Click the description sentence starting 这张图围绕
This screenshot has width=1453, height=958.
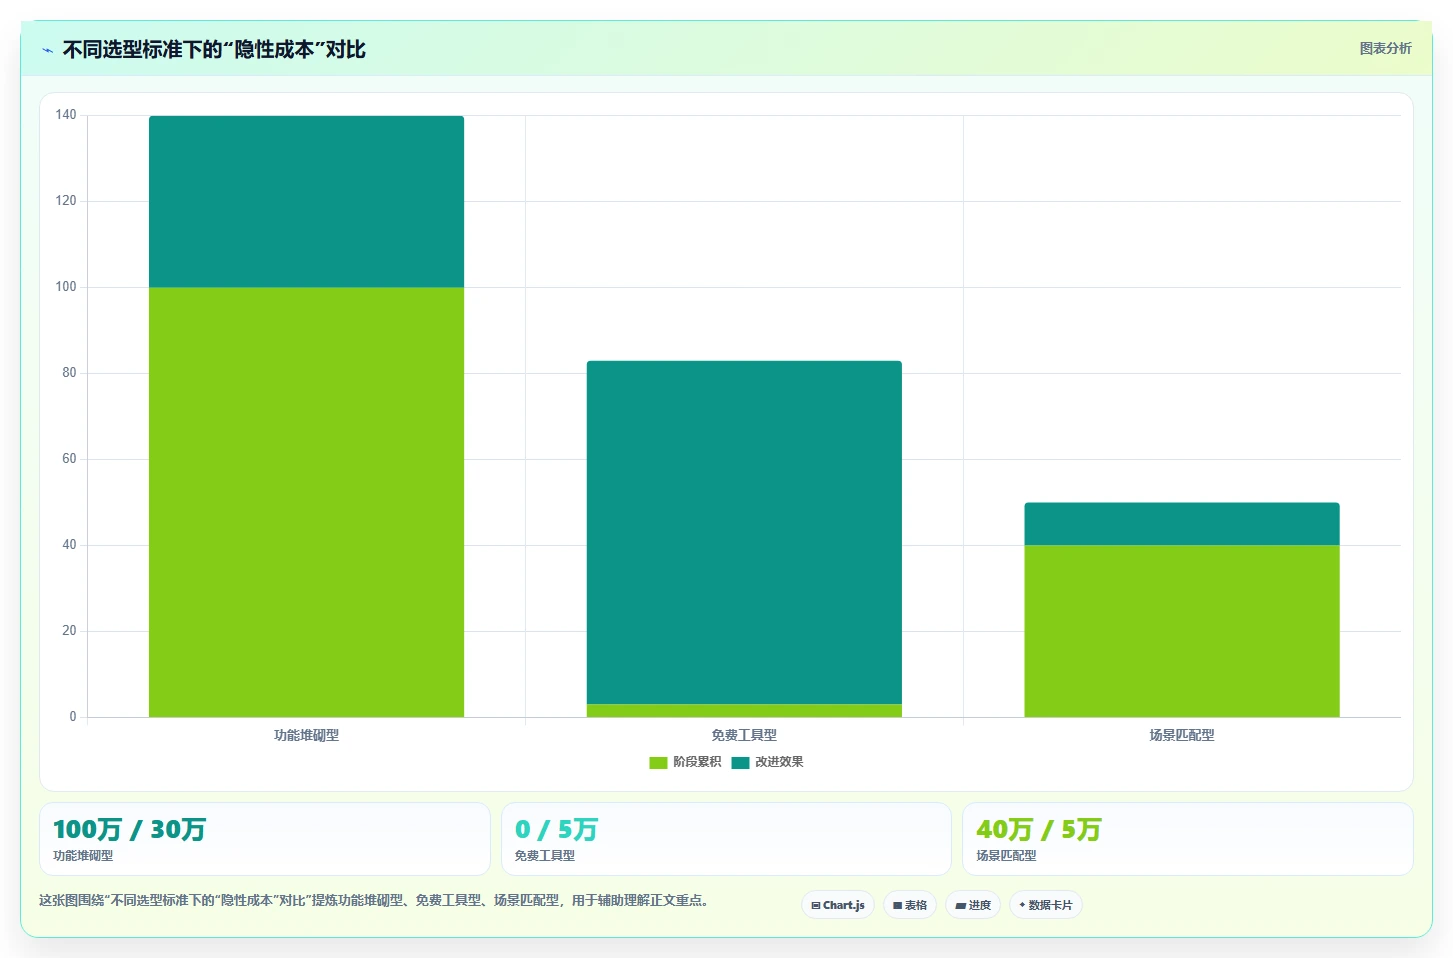[x=377, y=900]
